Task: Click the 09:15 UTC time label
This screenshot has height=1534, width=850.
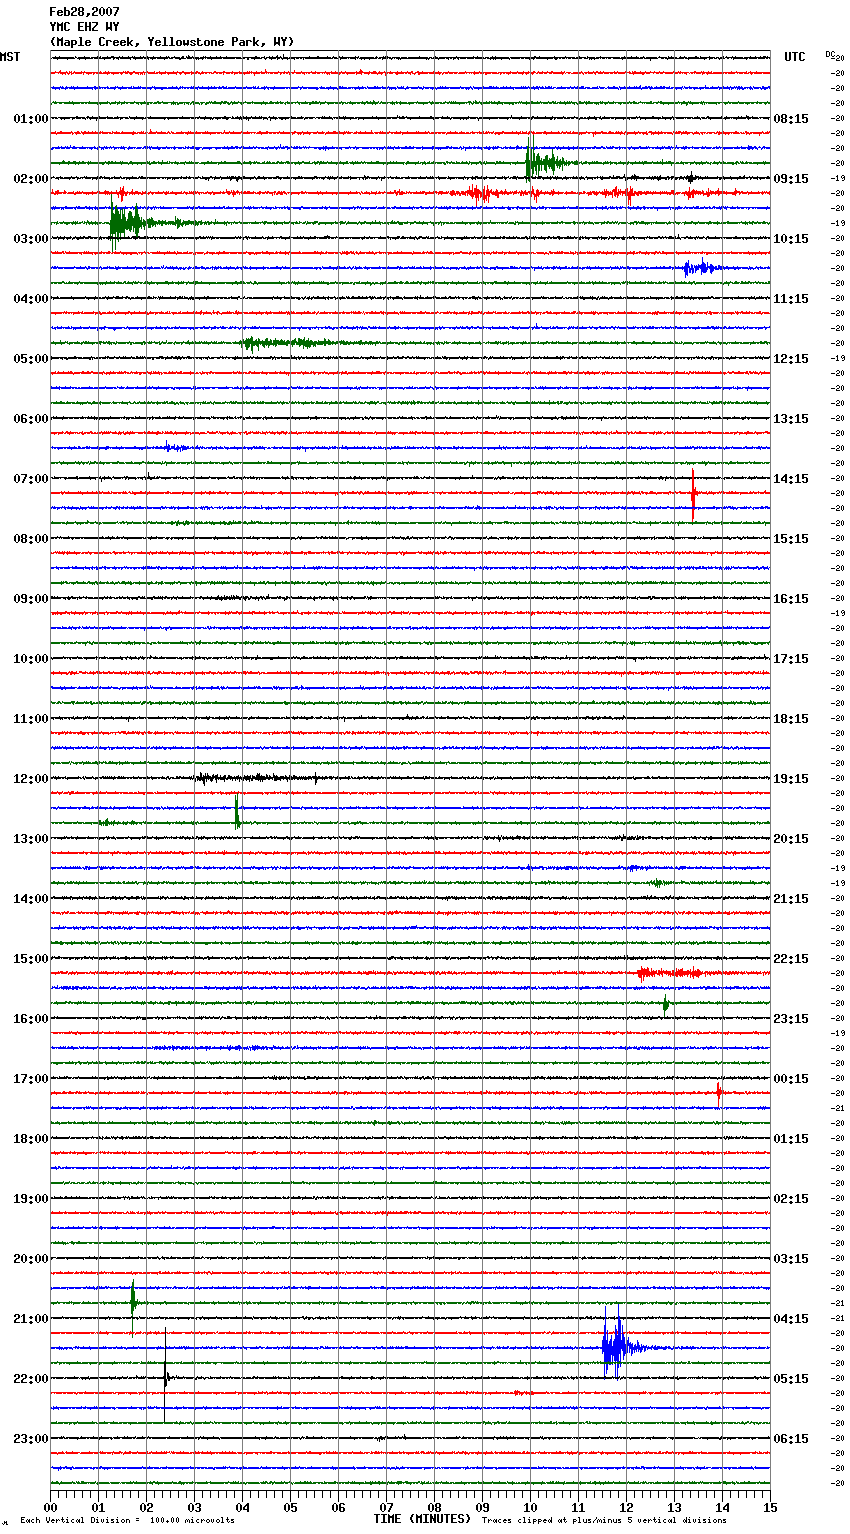Action: tap(791, 179)
